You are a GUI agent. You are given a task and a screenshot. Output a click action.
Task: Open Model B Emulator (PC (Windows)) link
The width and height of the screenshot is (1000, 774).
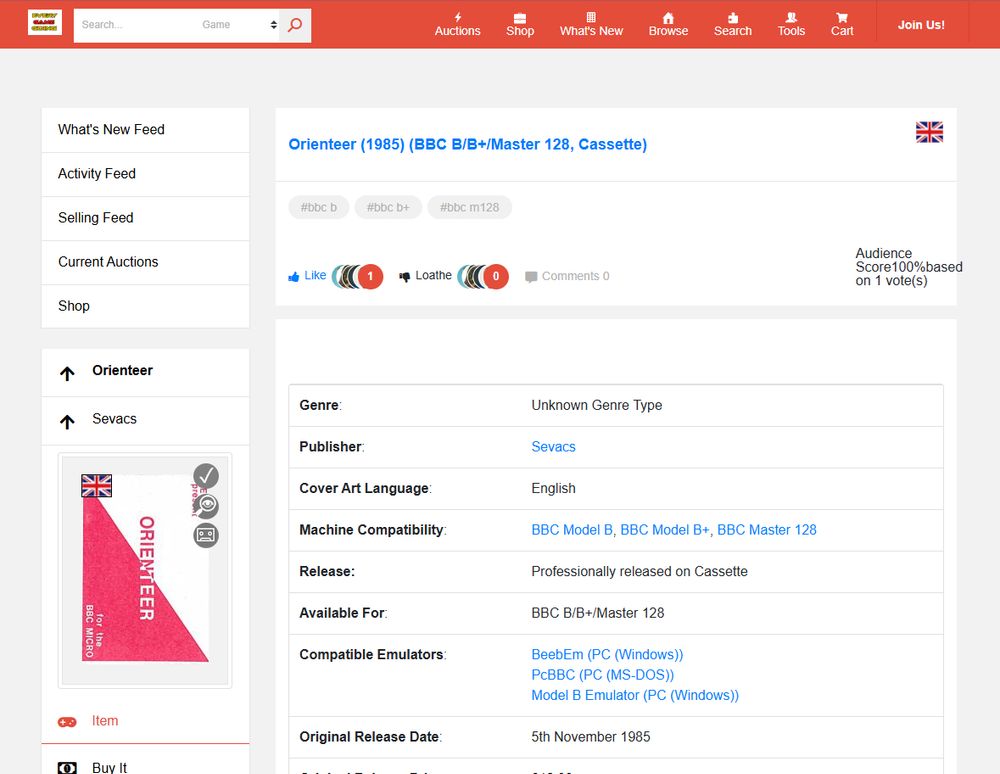click(x=635, y=695)
